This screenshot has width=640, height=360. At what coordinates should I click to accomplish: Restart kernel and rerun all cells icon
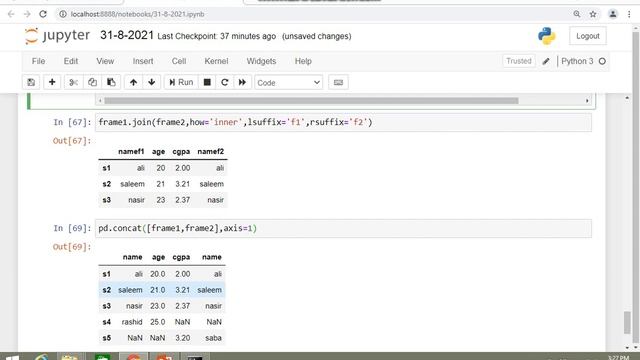tap(242, 82)
